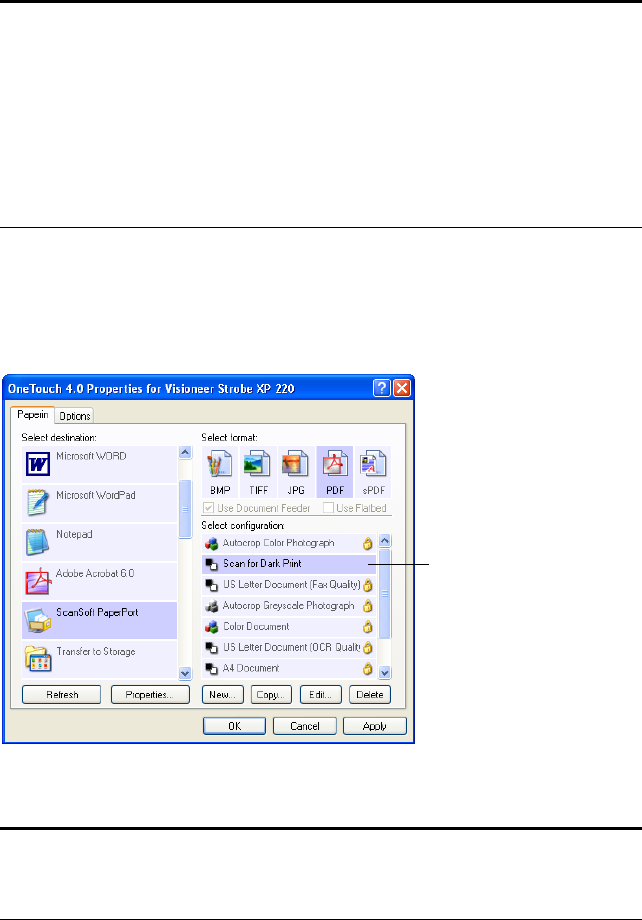The image size is (642, 920).
Task: Select the A4 Document configuration text
Action: (x=251, y=668)
